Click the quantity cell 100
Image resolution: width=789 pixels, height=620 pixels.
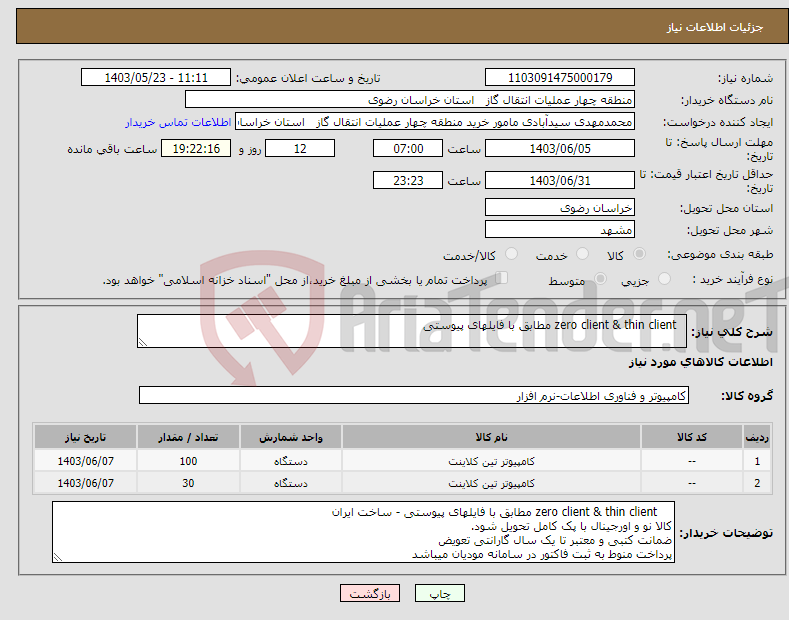pos(188,461)
